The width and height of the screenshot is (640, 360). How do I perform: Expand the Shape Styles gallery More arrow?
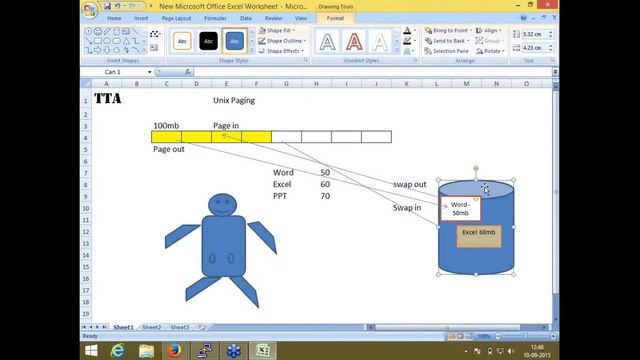click(252, 50)
